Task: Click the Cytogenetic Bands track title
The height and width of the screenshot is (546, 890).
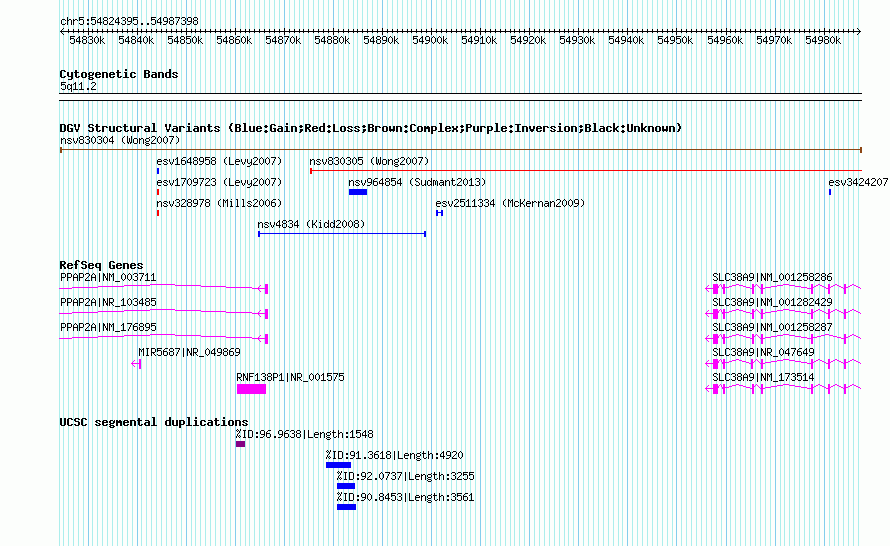Action: pyautogui.click(x=119, y=74)
